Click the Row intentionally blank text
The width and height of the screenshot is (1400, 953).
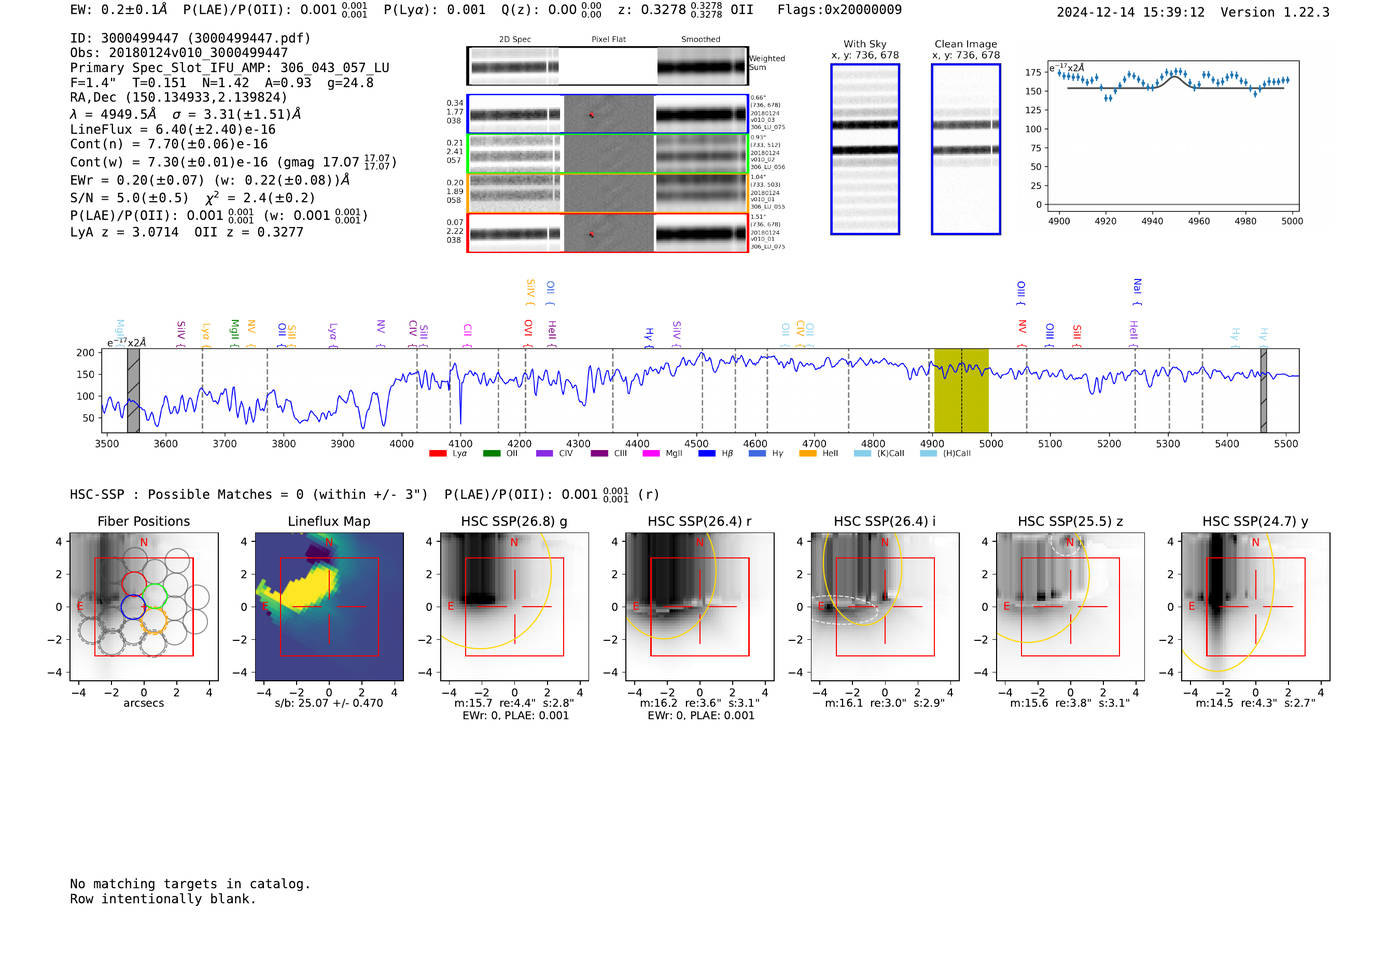pos(163,899)
